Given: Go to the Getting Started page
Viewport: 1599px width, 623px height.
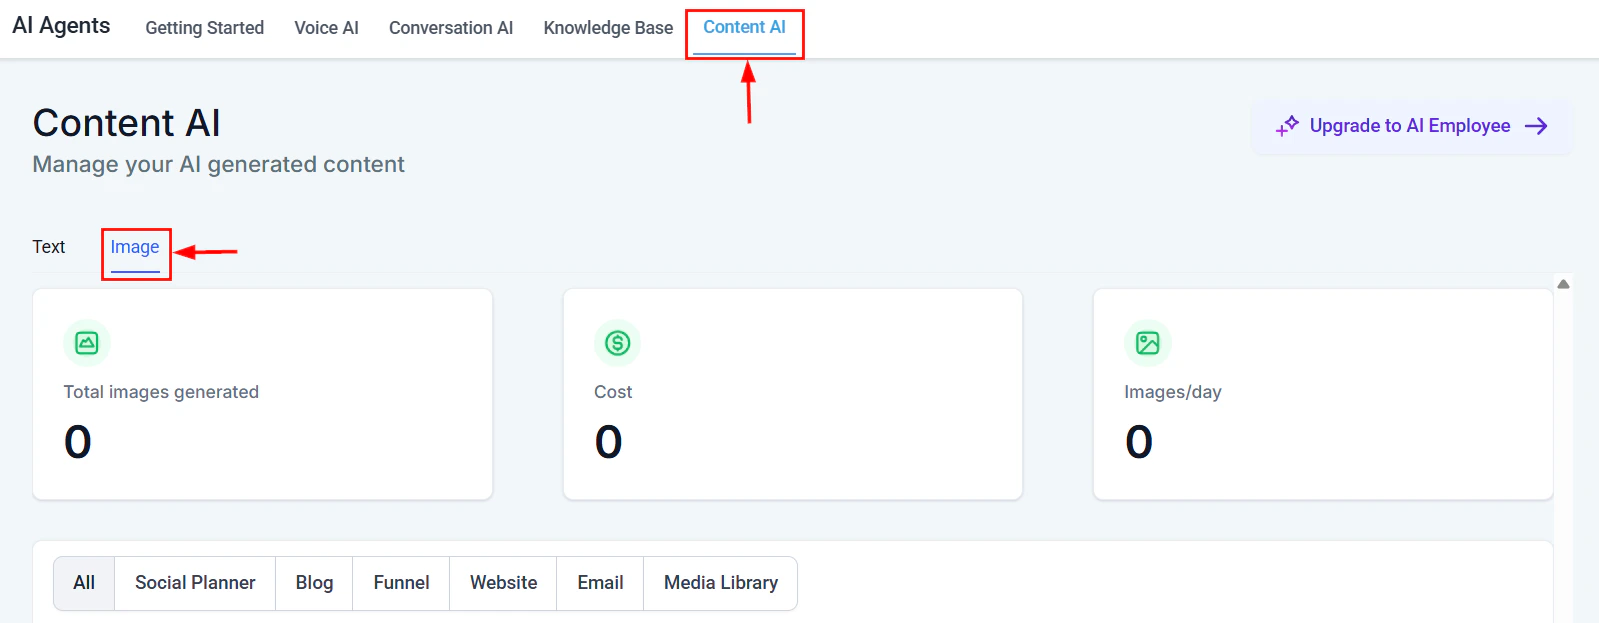Looking at the screenshot, I should [204, 28].
